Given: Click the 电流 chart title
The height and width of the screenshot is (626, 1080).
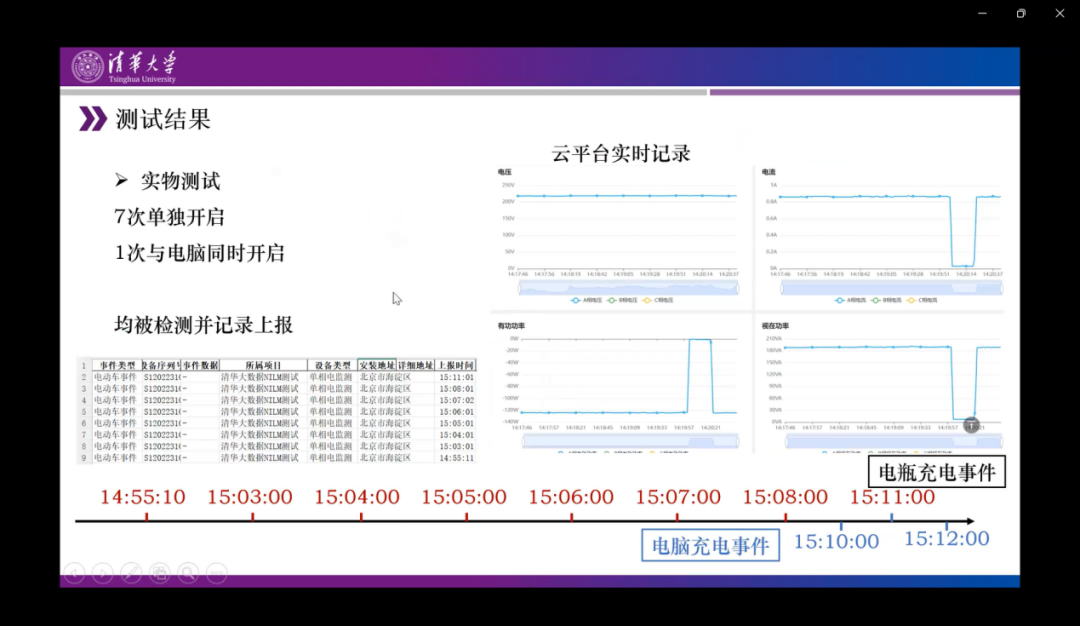Looking at the screenshot, I should (769, 171).
